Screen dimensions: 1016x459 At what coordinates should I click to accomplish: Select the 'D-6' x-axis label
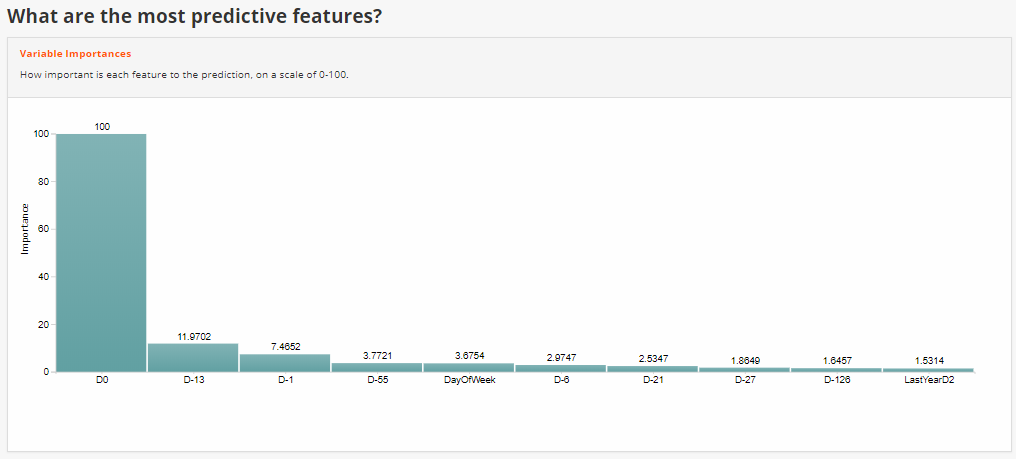coord(561,381)
